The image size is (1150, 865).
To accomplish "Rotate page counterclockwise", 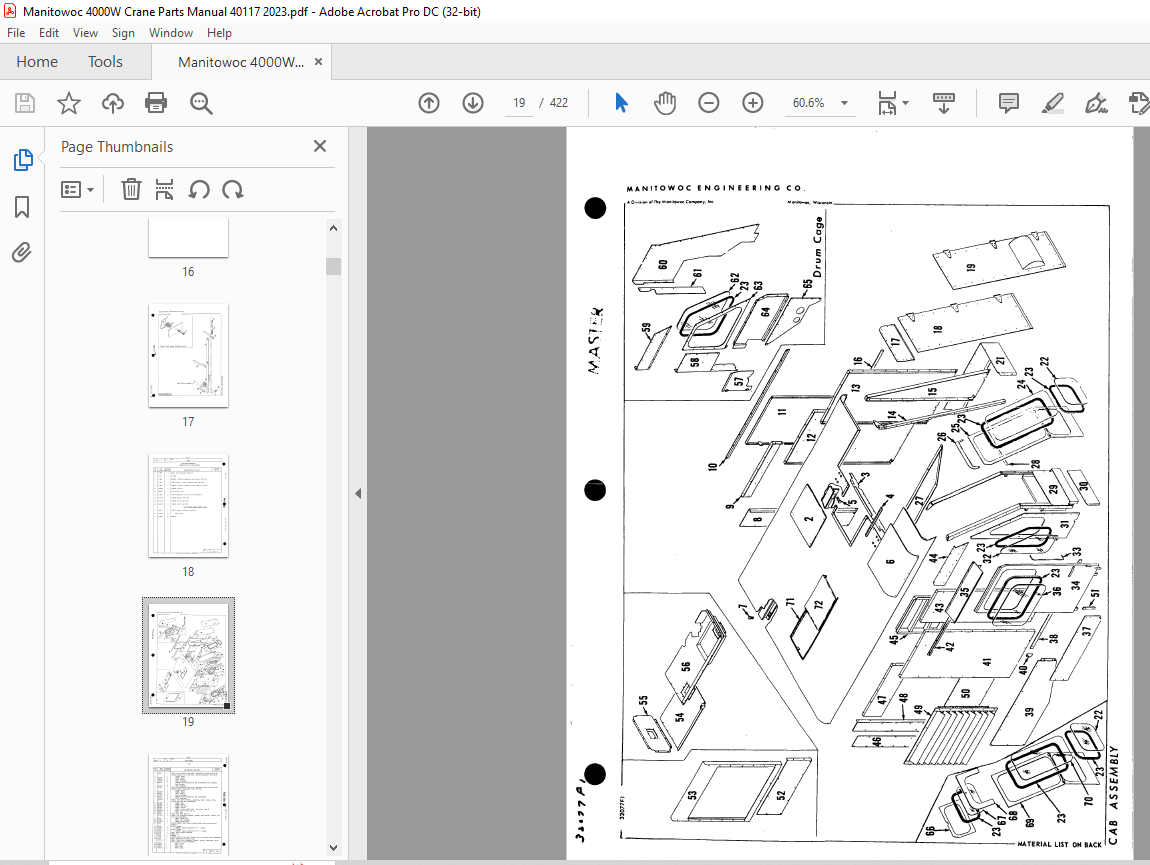I will point(199,190).
